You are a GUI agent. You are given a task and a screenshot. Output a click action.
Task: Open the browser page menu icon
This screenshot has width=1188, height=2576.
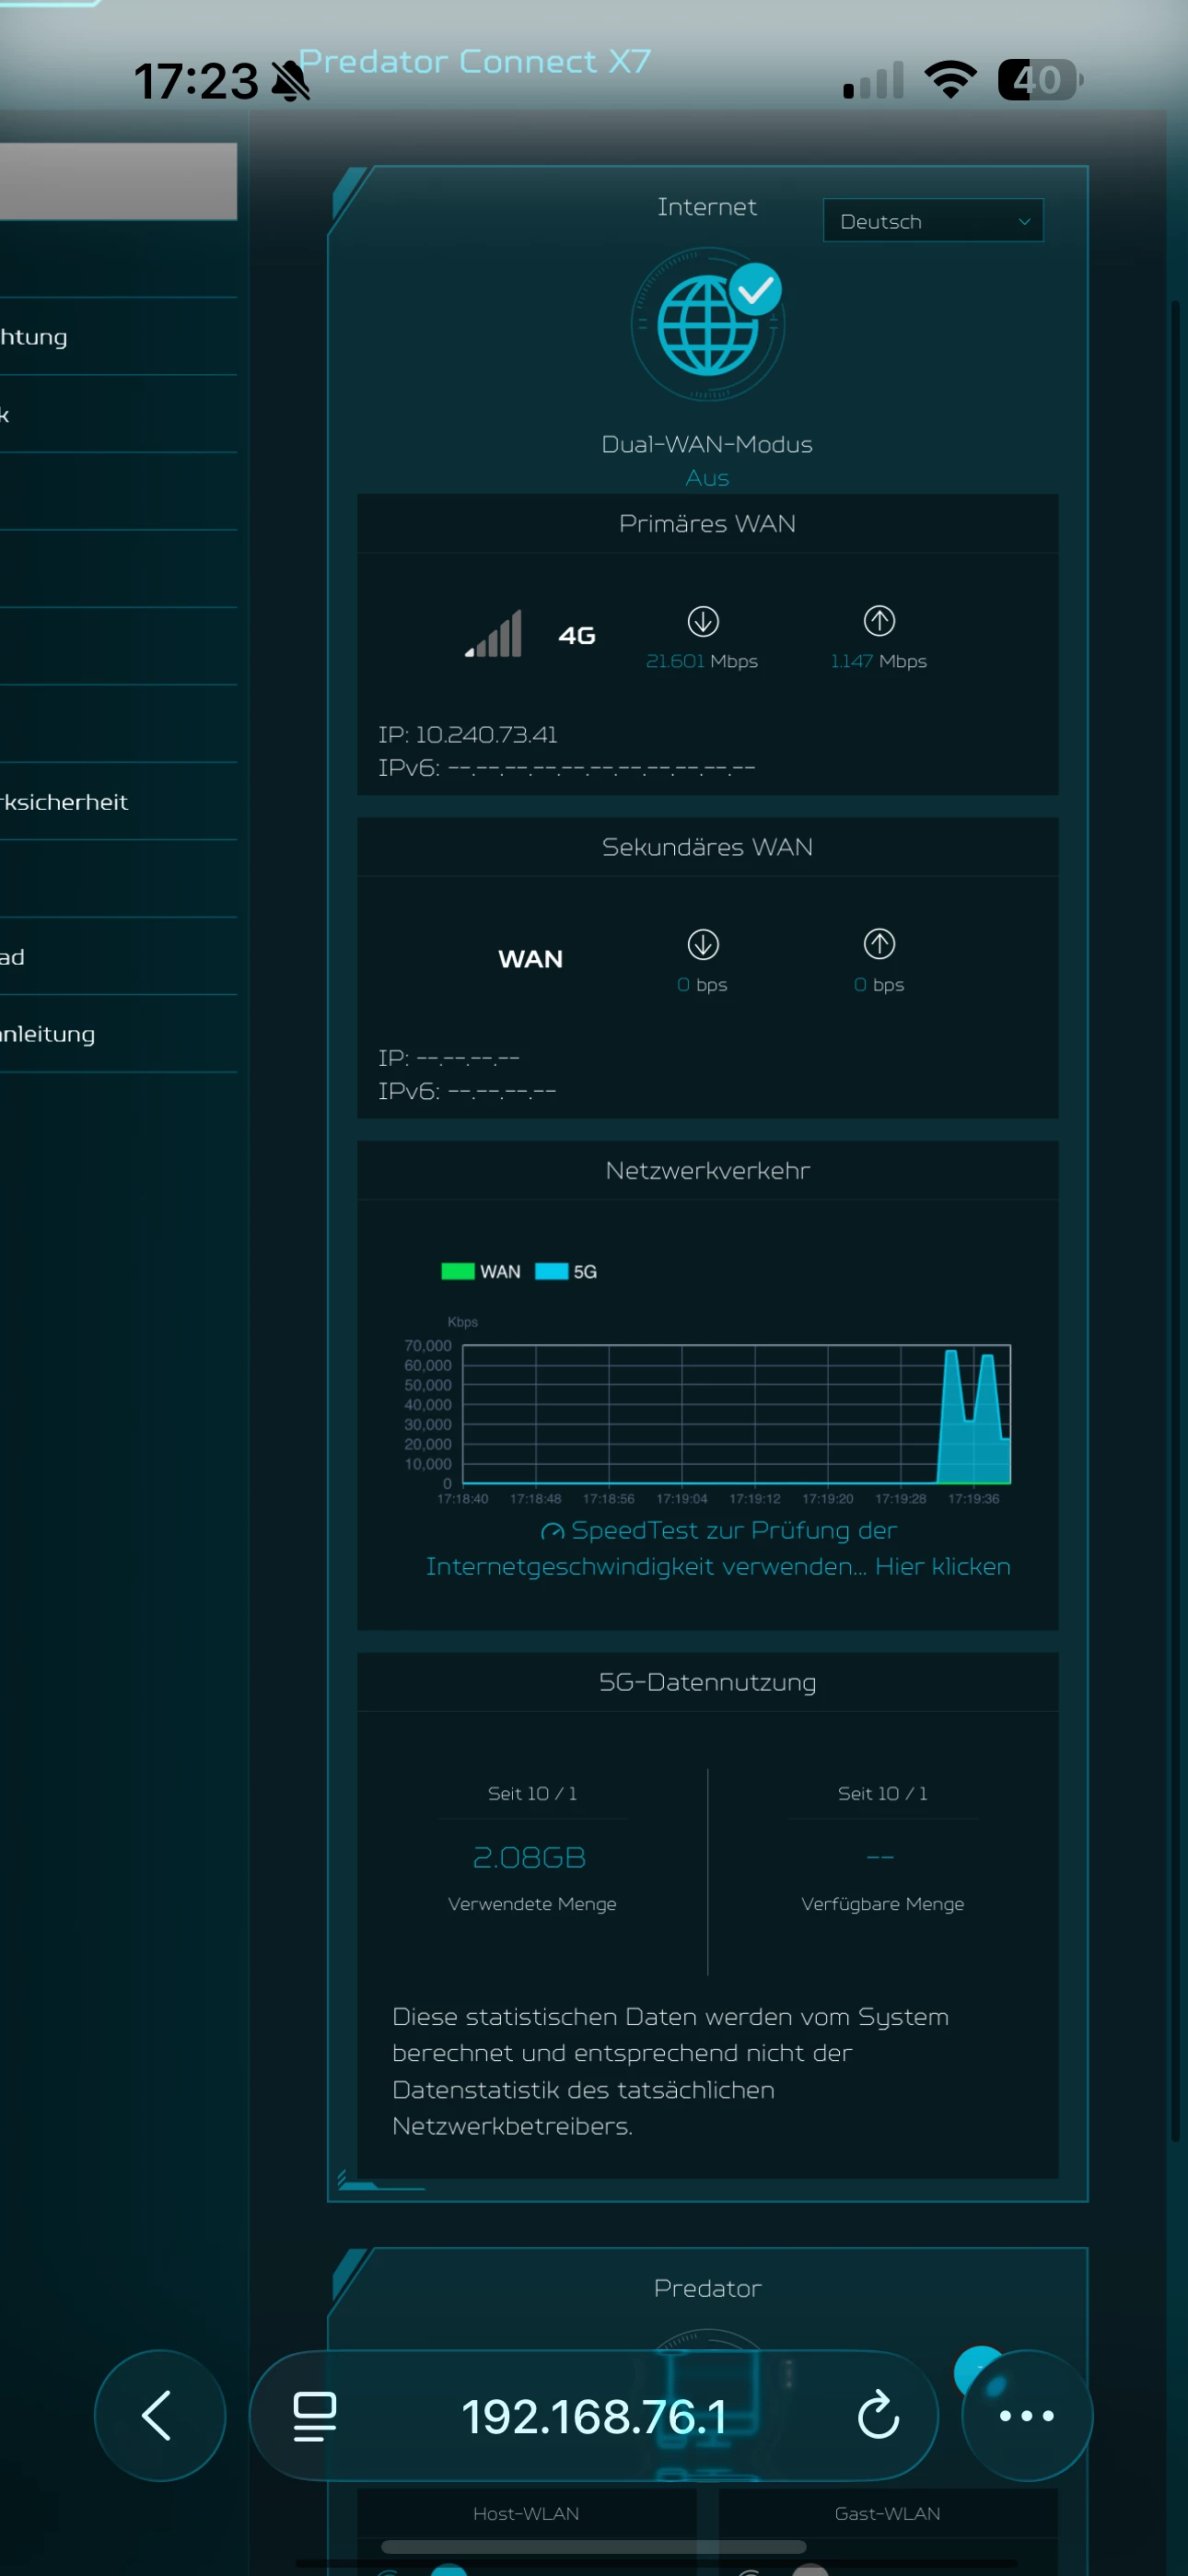314,2416
